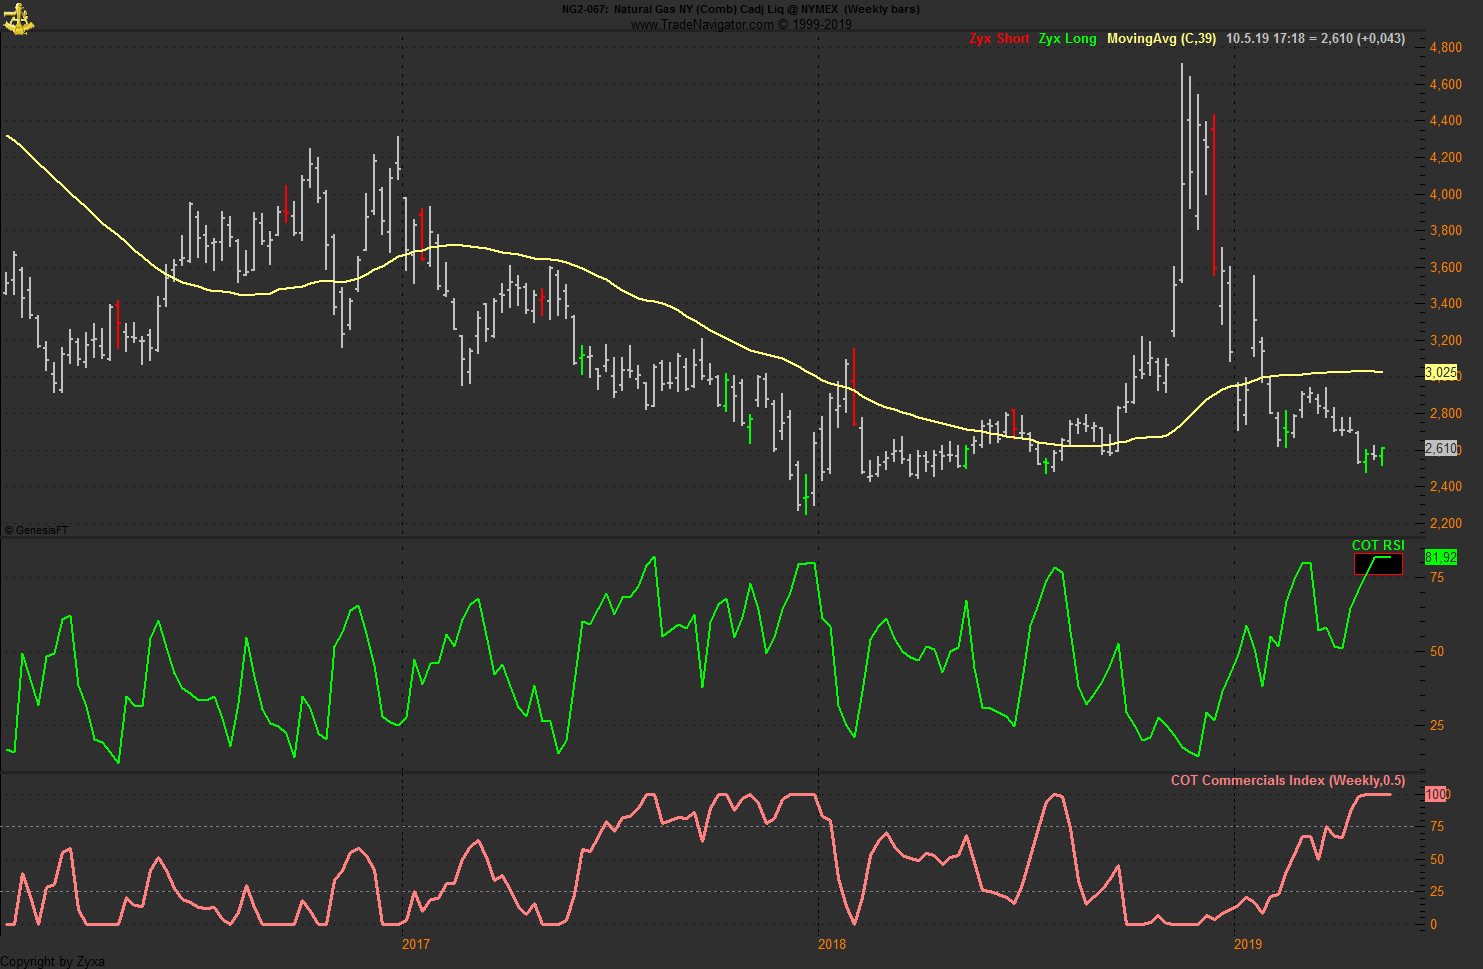The width and height of the screenshot is (1483, 969).
Task: Jump to the 2019 timeline marker
Action: coord(1247,944)
